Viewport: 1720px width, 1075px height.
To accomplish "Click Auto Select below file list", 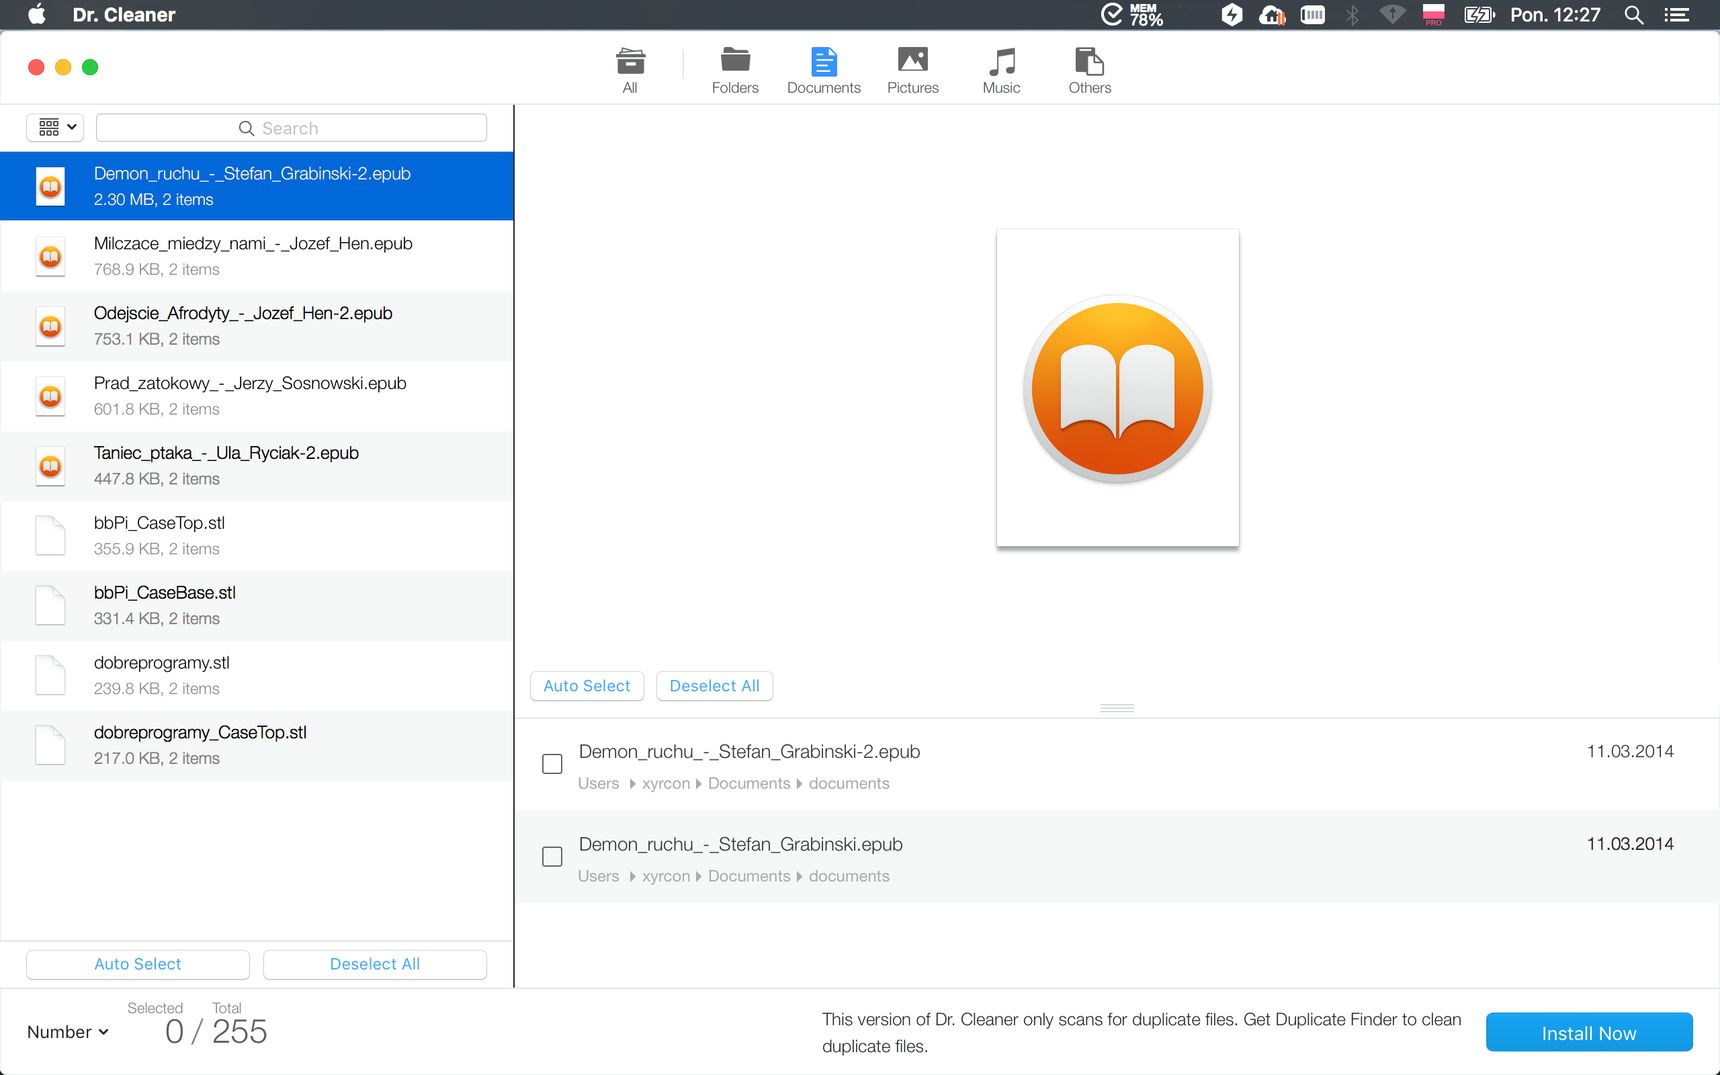I will click(x=138, y=964).
